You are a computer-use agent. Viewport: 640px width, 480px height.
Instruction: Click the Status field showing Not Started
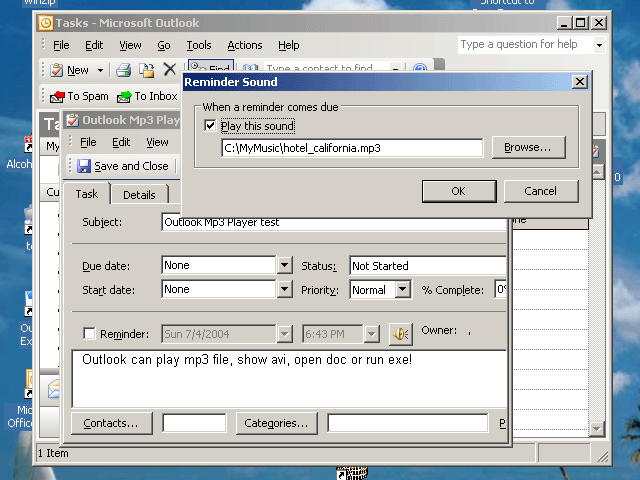coord(428,266)
